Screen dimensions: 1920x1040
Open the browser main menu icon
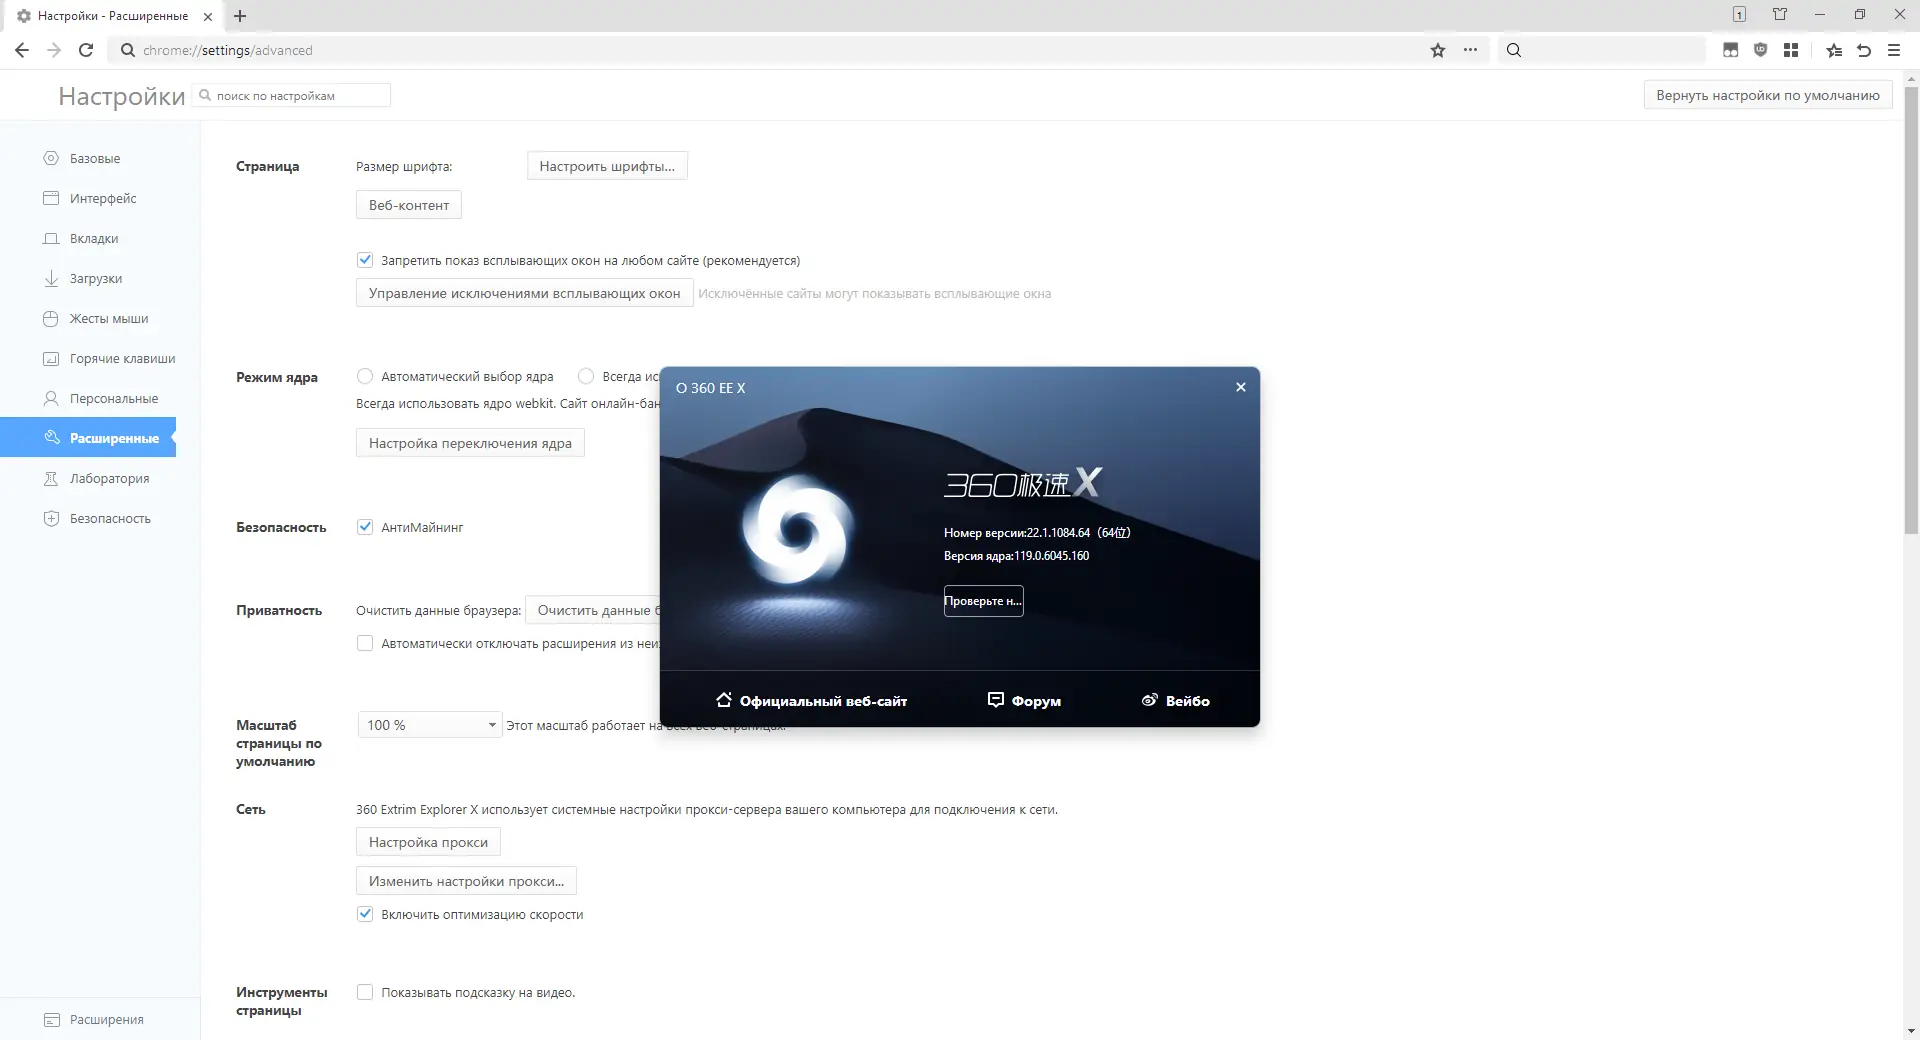point(1893,50)
